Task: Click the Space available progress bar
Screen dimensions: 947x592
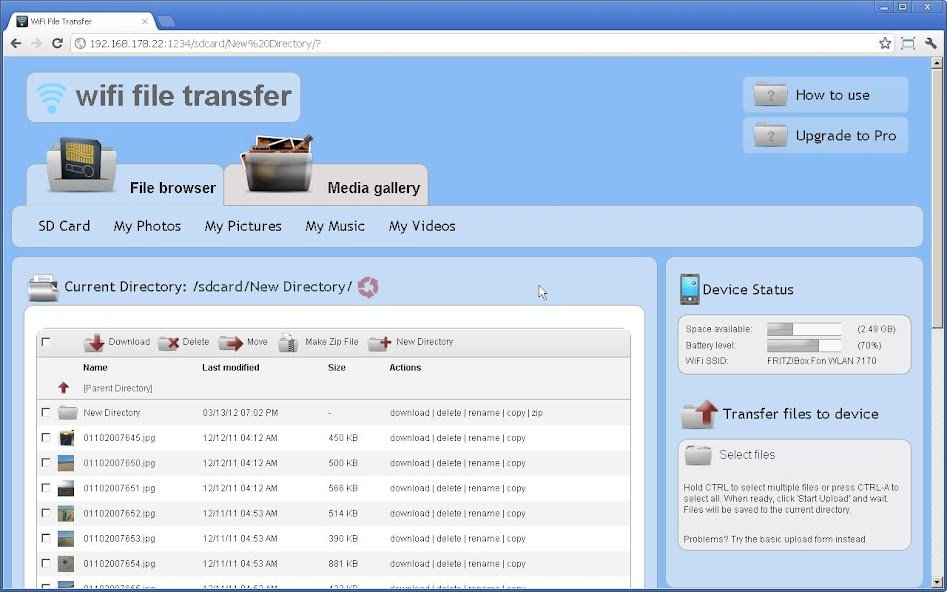Action: click(804, 329)
